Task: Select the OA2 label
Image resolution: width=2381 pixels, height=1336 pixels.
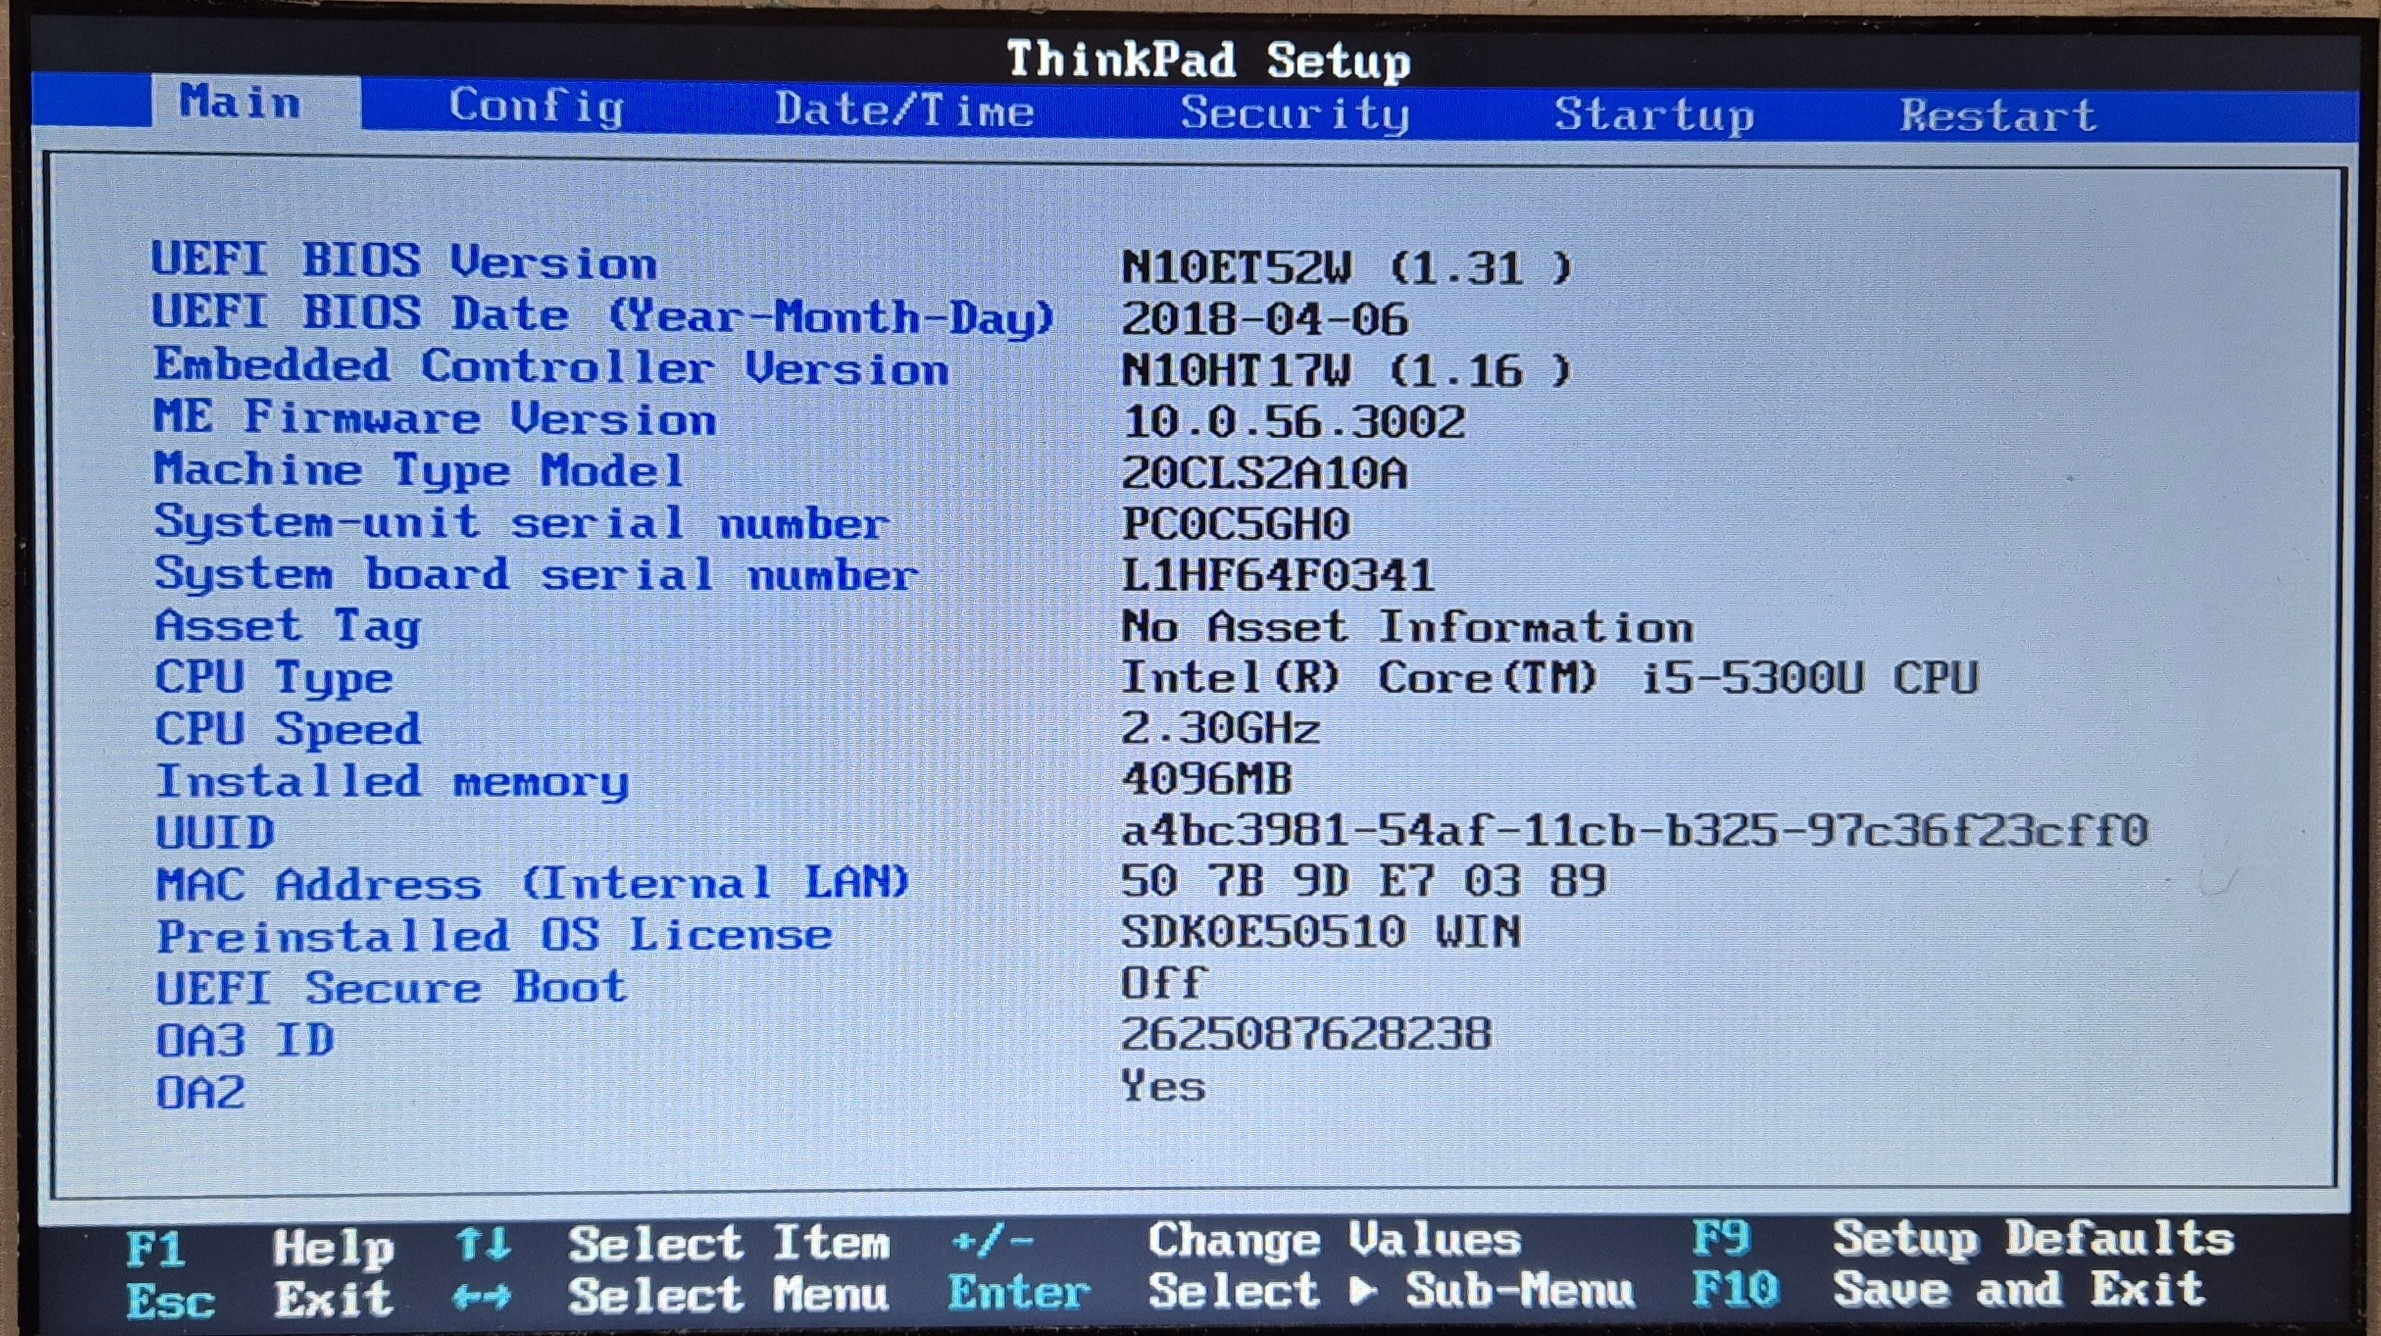Action: click(200, 1092)
